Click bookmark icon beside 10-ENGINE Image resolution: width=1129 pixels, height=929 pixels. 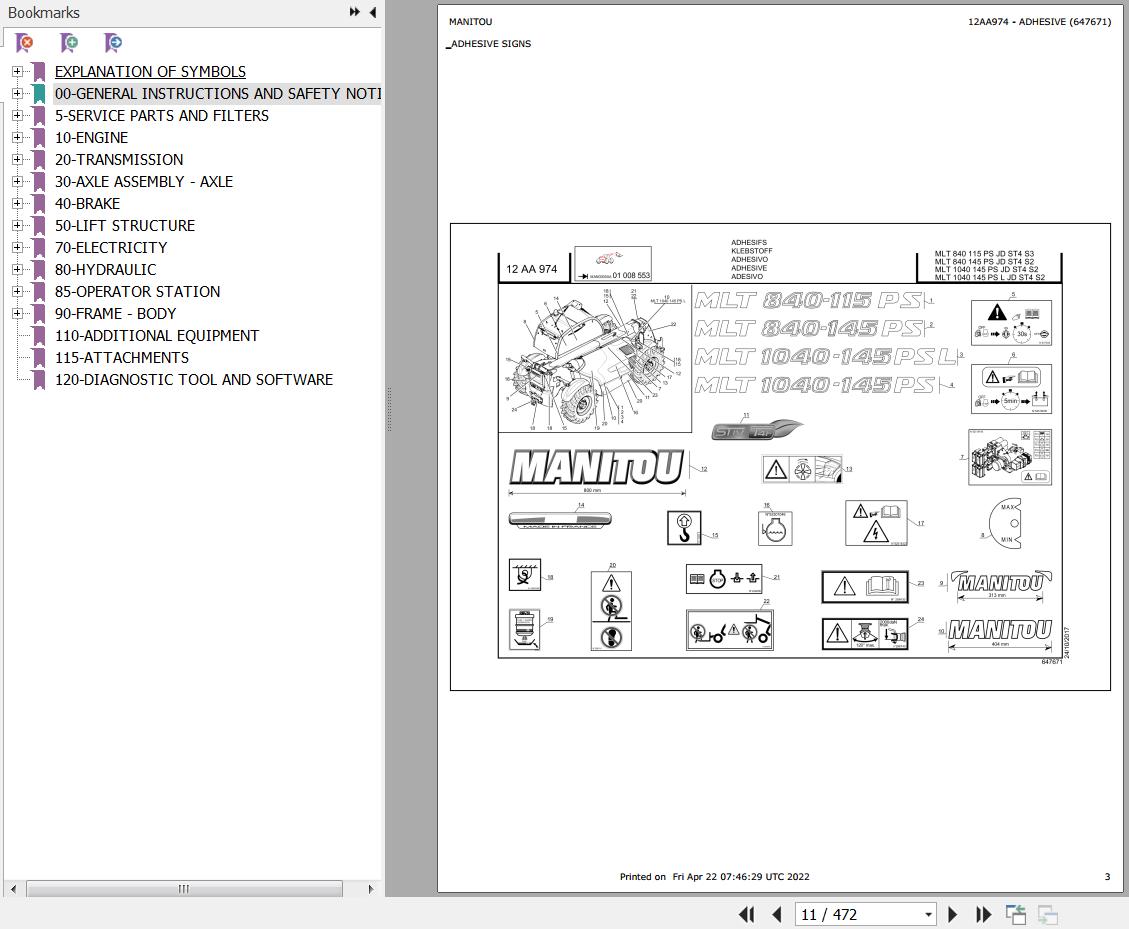pos(39,138)
